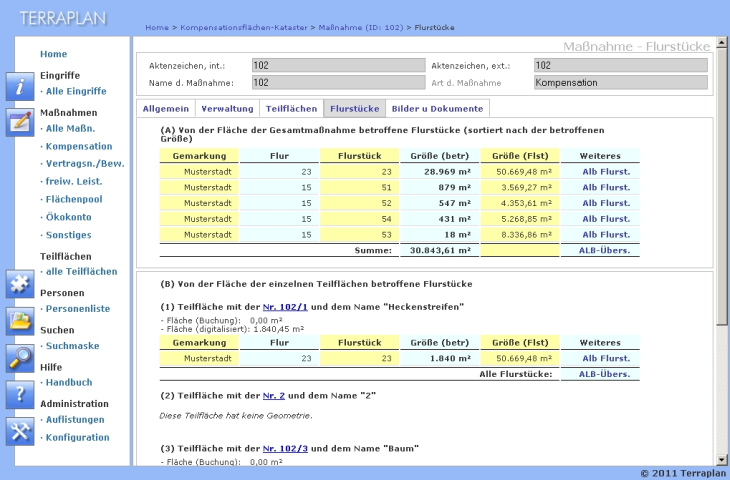Click the notepad pencil icon beside Maßnahmen

click(20, 122)
